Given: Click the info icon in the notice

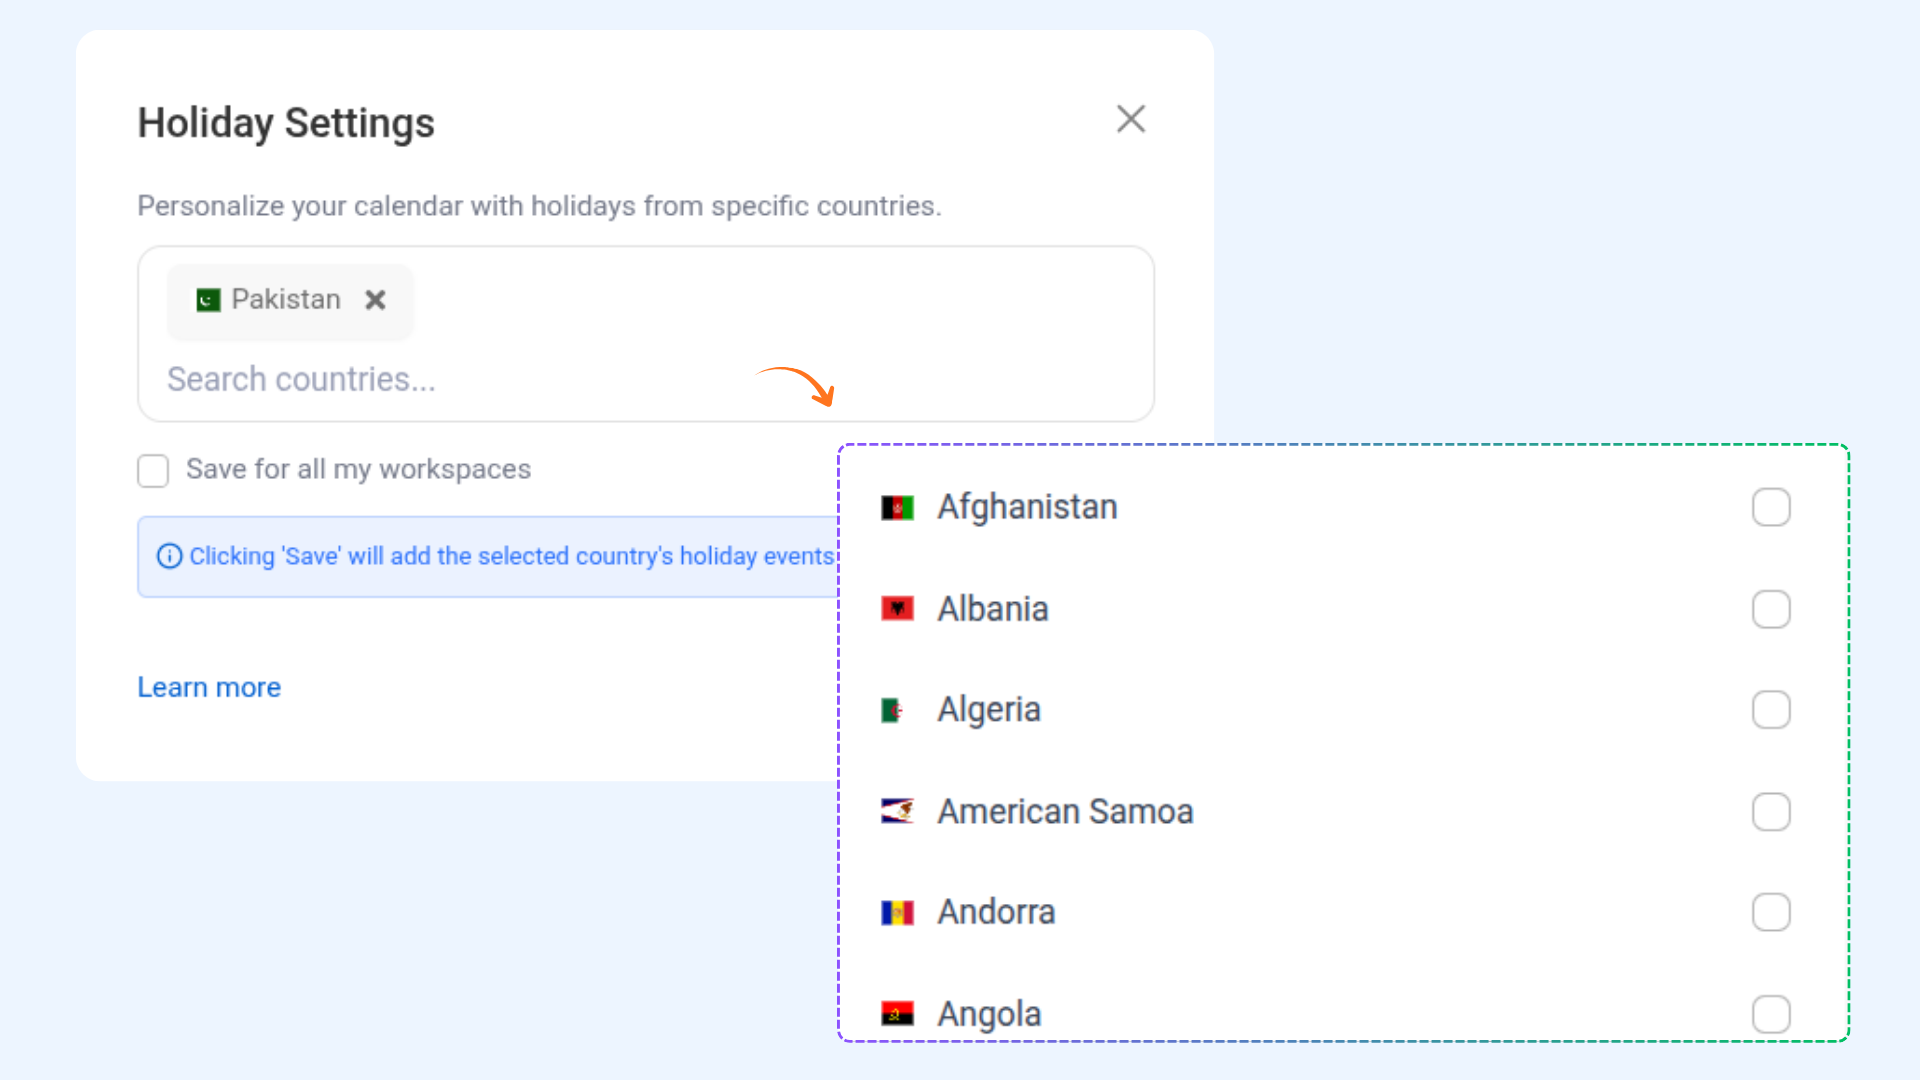Looking at the screenshot, I should (170, 556).
